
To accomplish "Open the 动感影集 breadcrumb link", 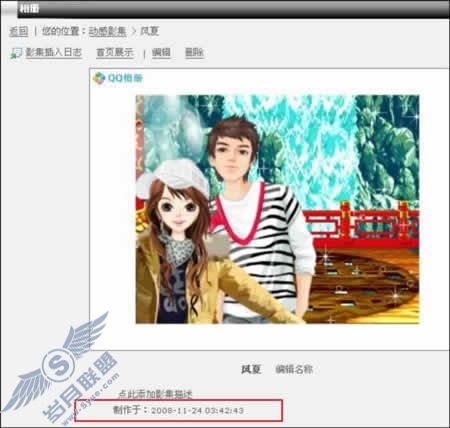I will click(x=107, y=31).
